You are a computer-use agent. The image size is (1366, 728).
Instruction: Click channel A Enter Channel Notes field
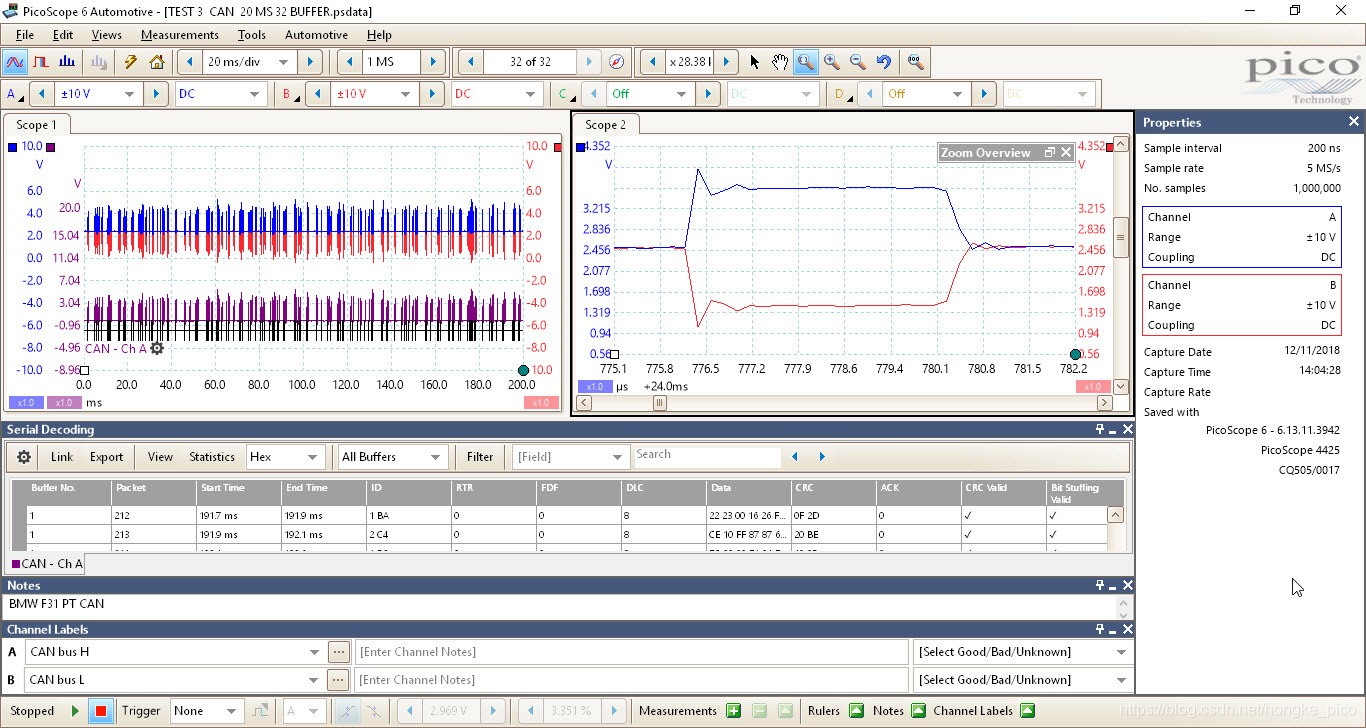[631, 652]
